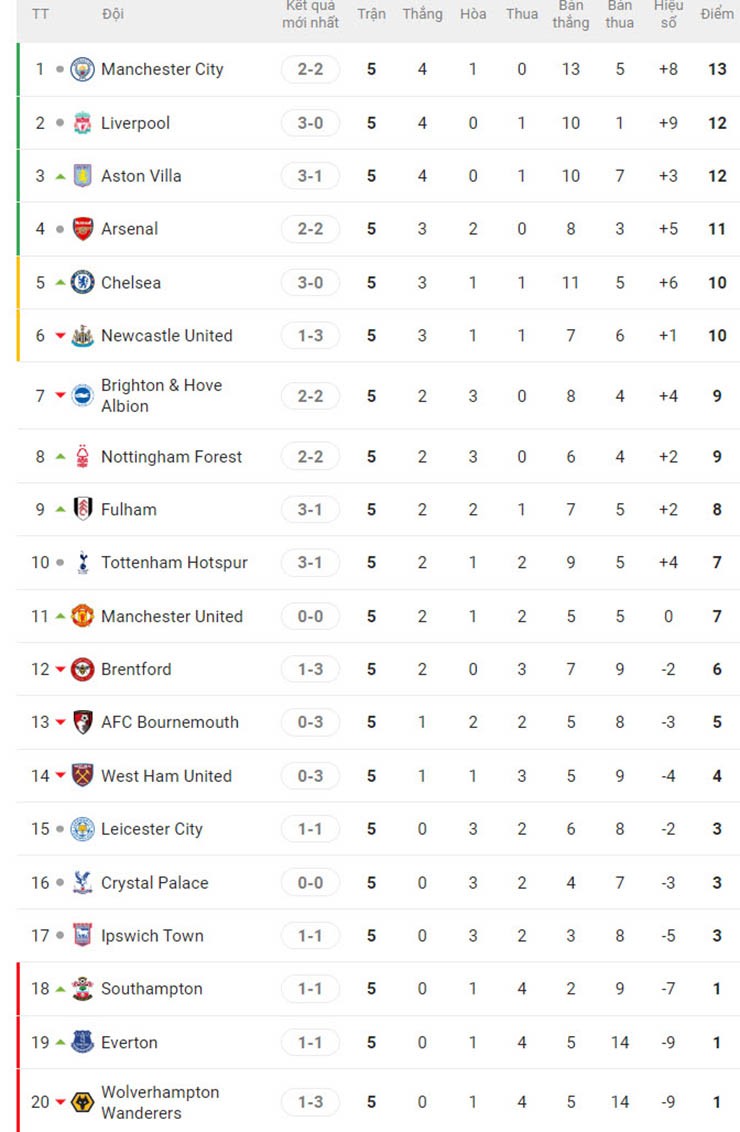
Task: Open Newcastle United's 1-3 latest result
Action: tap(310, 336)
